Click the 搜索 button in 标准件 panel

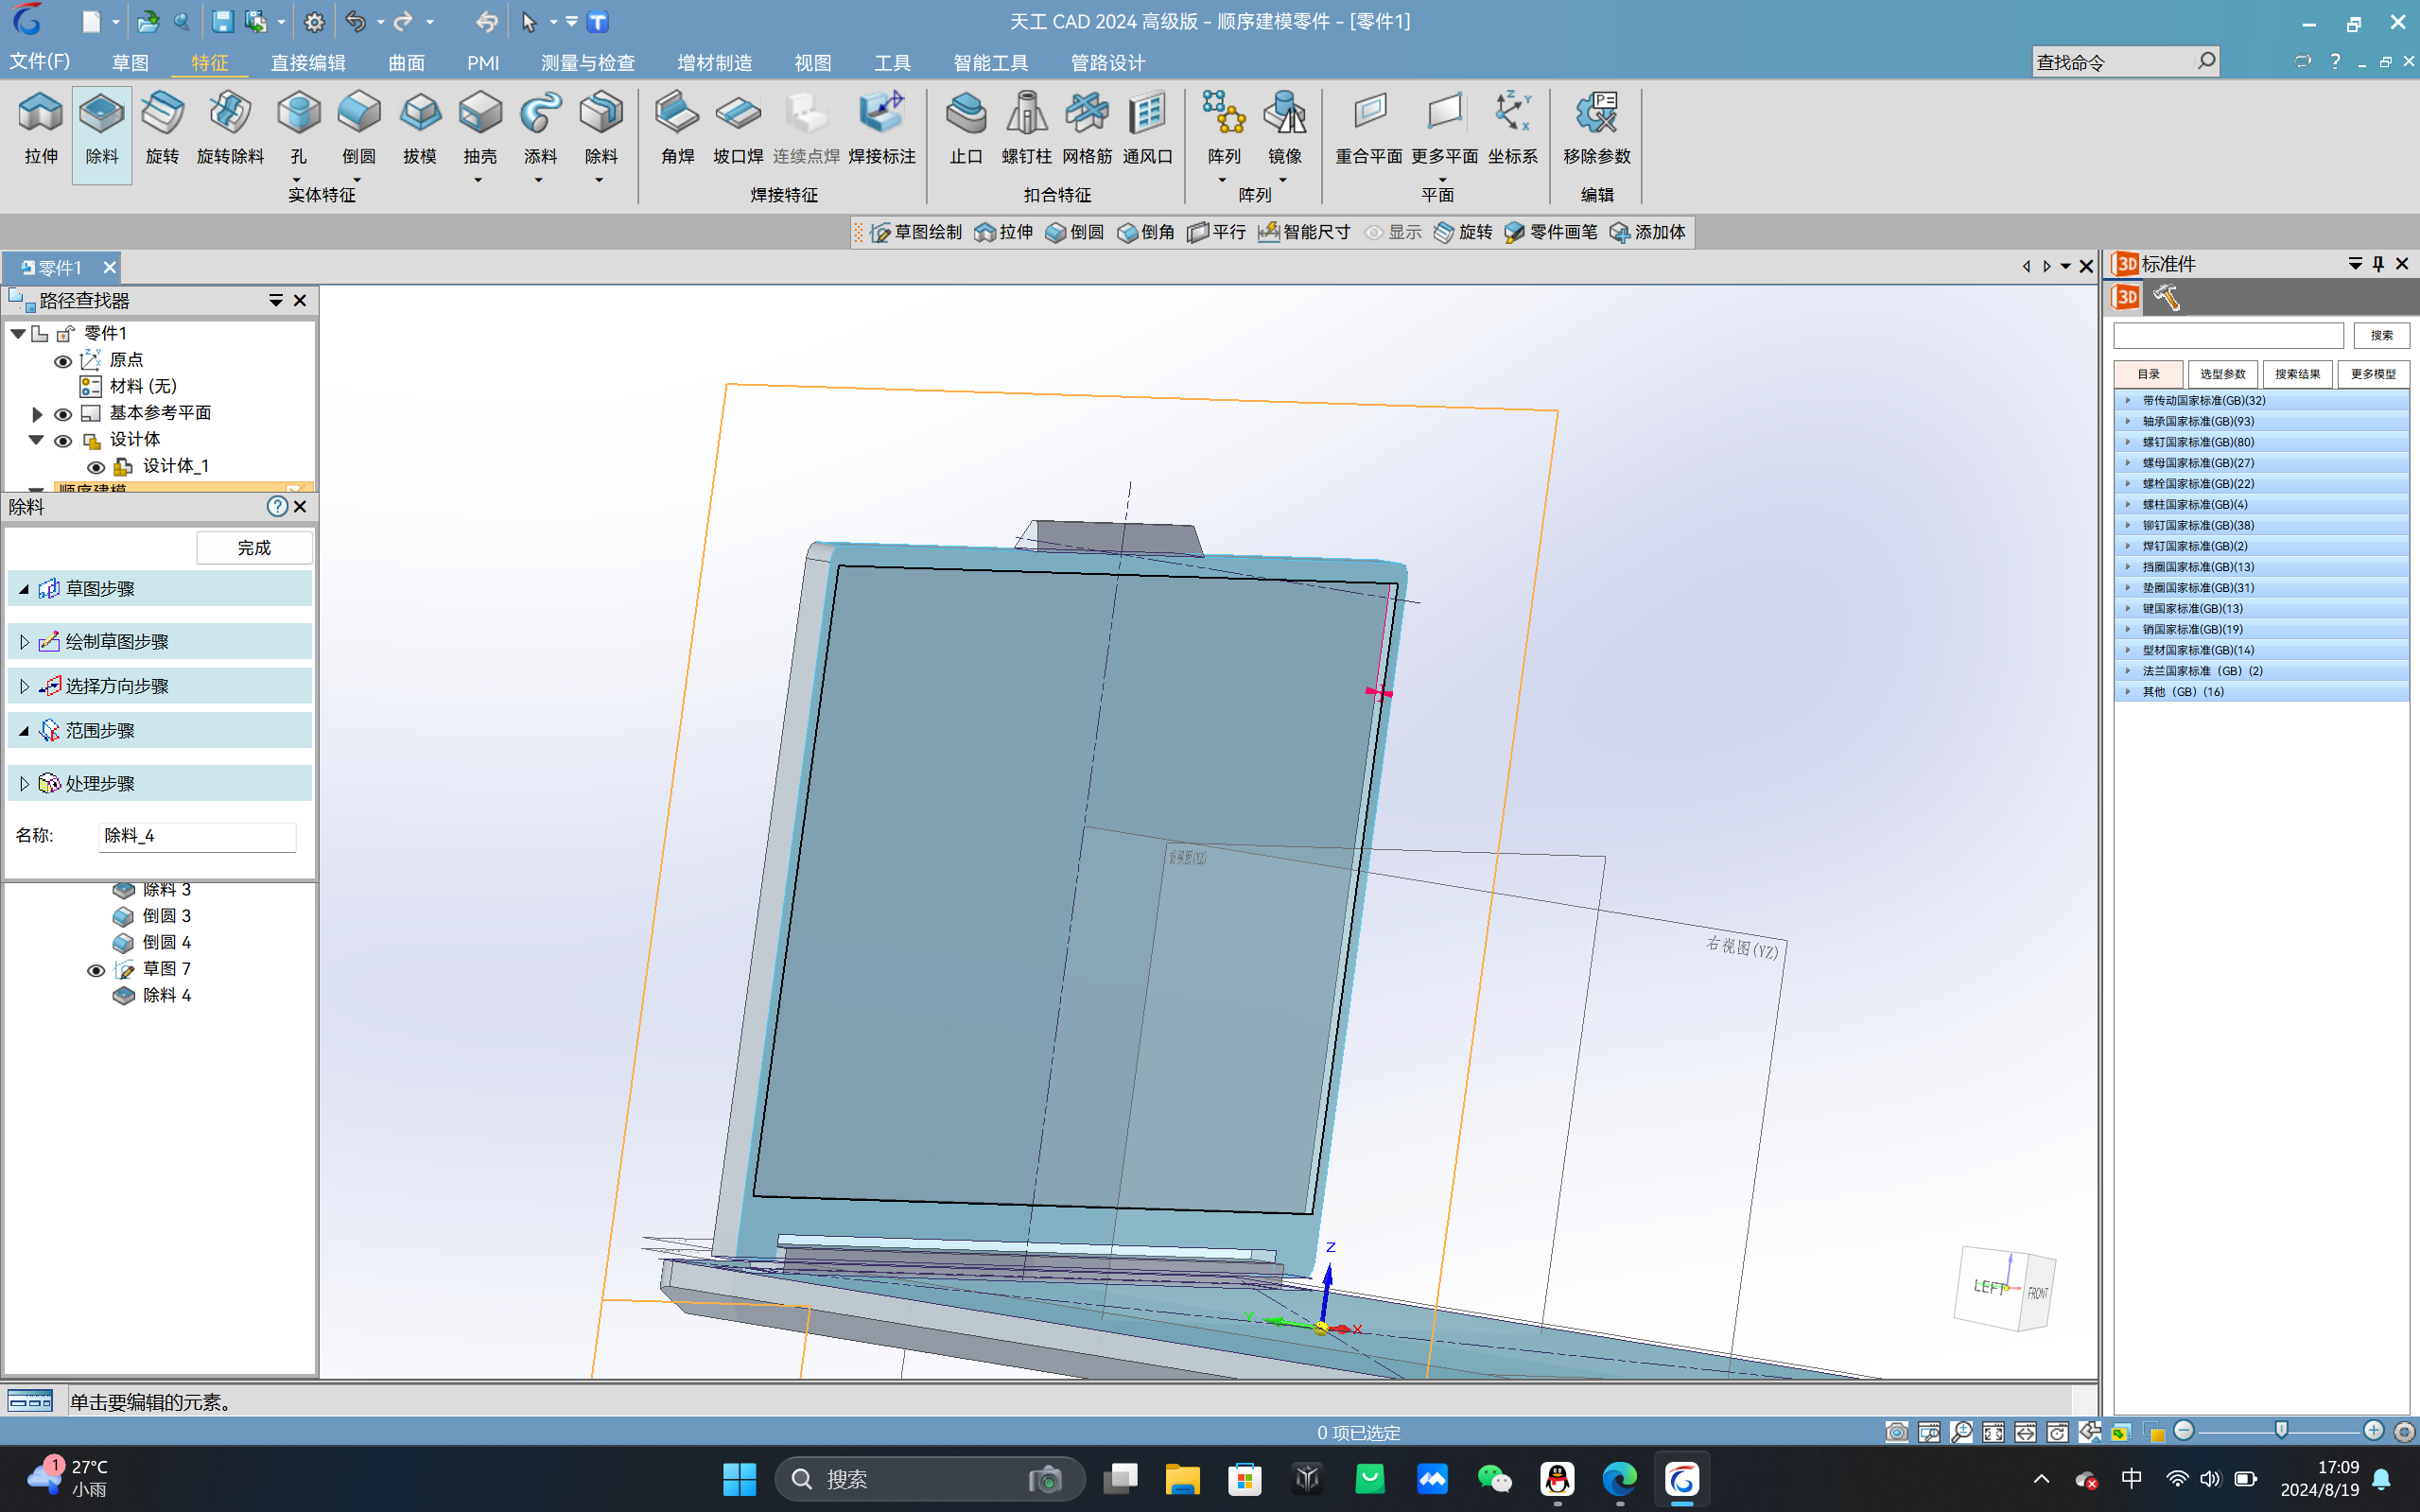[x=2381, y=335]
